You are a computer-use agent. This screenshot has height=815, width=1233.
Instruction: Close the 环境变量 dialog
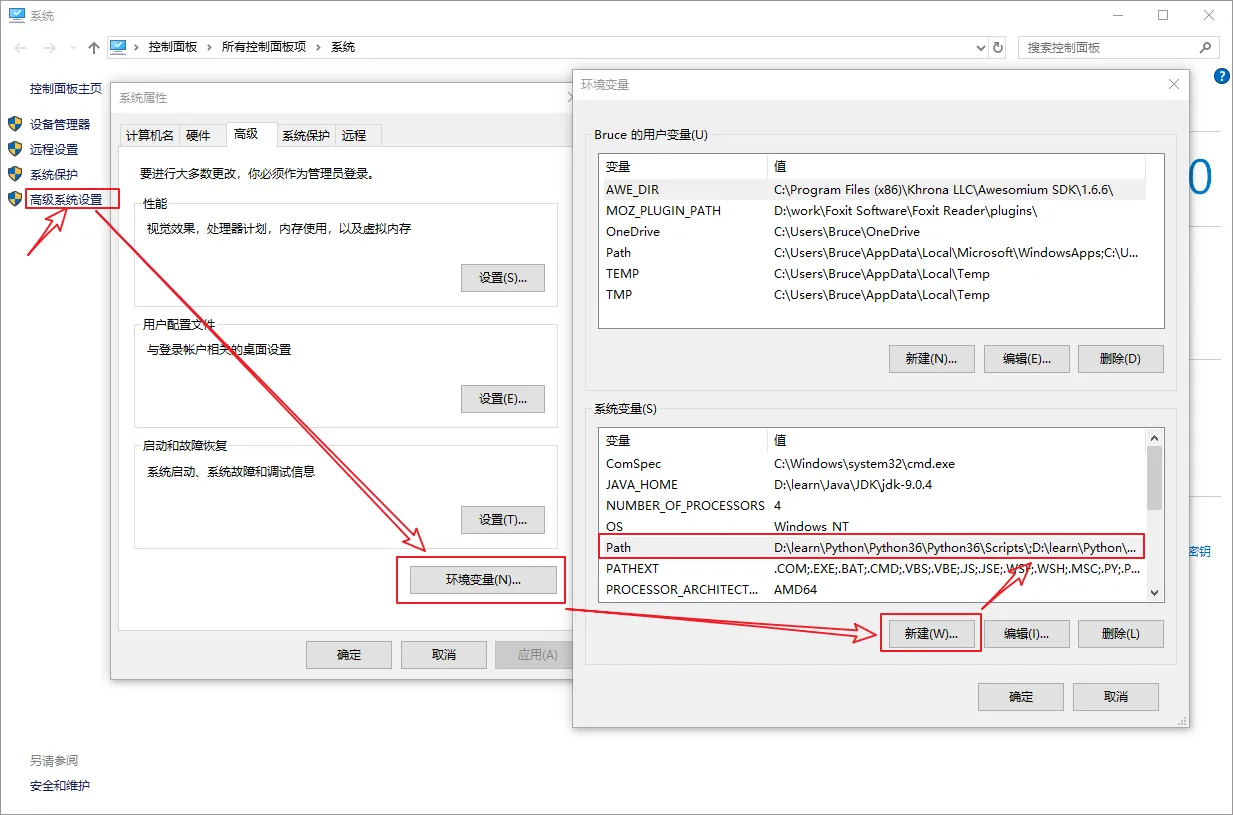[x=1174, y=84]
